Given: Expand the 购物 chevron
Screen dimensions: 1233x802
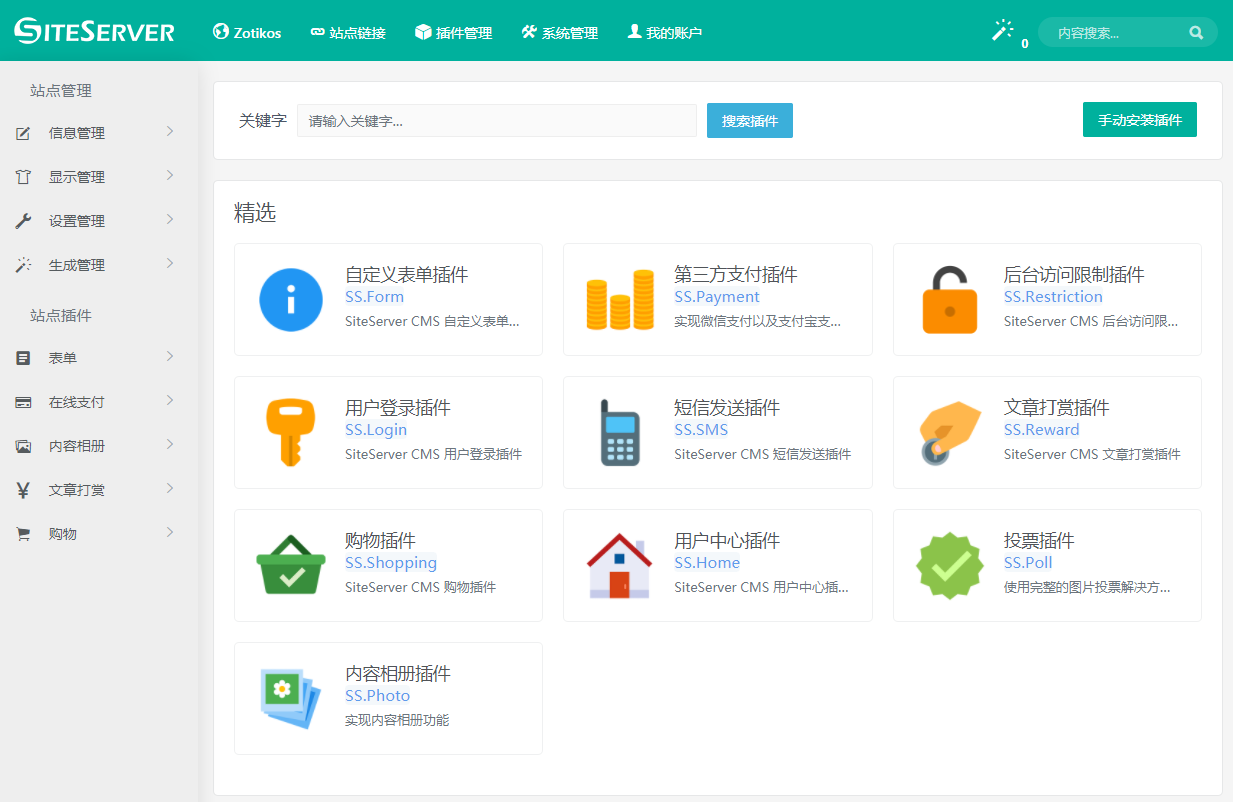Looking at the screenshot, I should coord(170,532).
